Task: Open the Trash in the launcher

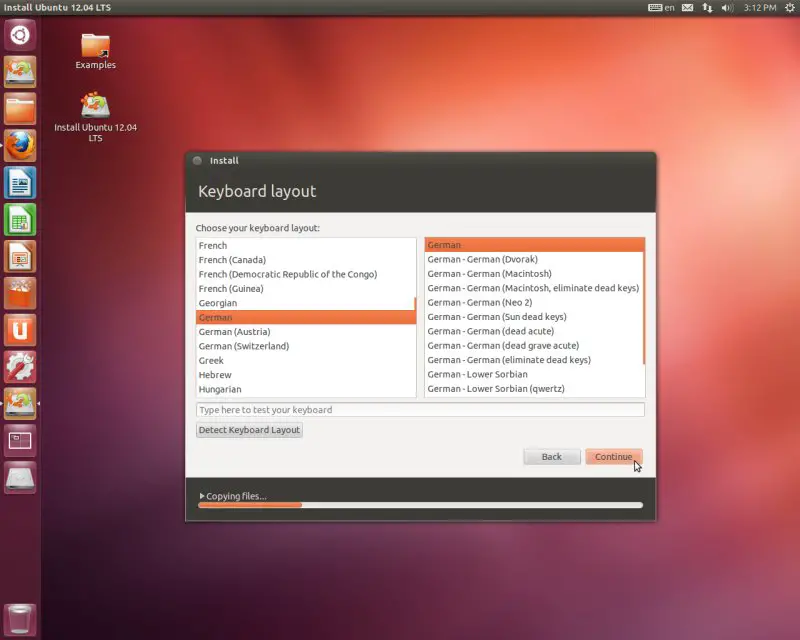Action: tap(20, 619)
